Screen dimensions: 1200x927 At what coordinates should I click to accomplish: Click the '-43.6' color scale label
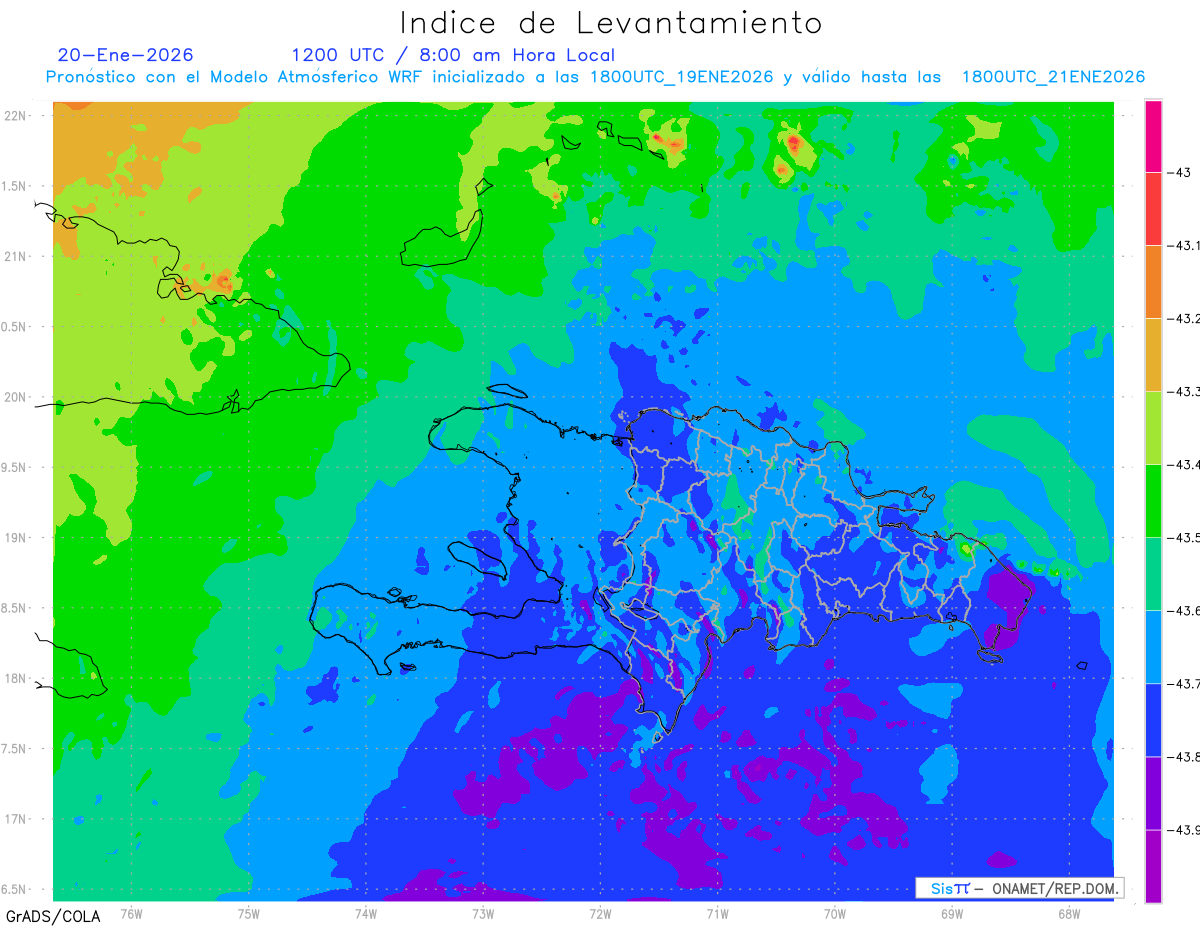1183,611
